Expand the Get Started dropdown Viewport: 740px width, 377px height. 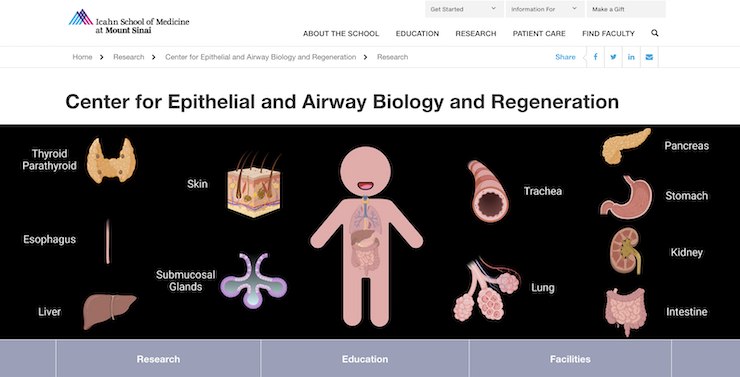(464, 9)
